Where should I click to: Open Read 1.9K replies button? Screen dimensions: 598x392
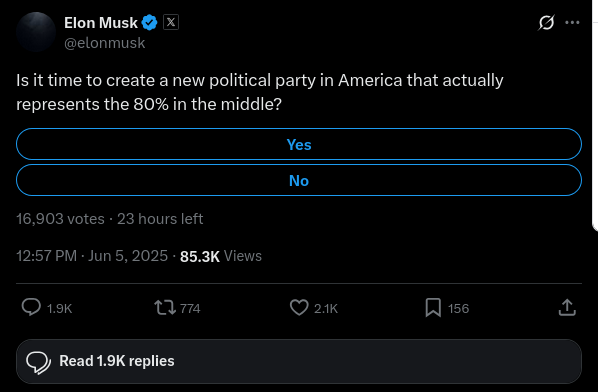[299, 361]
